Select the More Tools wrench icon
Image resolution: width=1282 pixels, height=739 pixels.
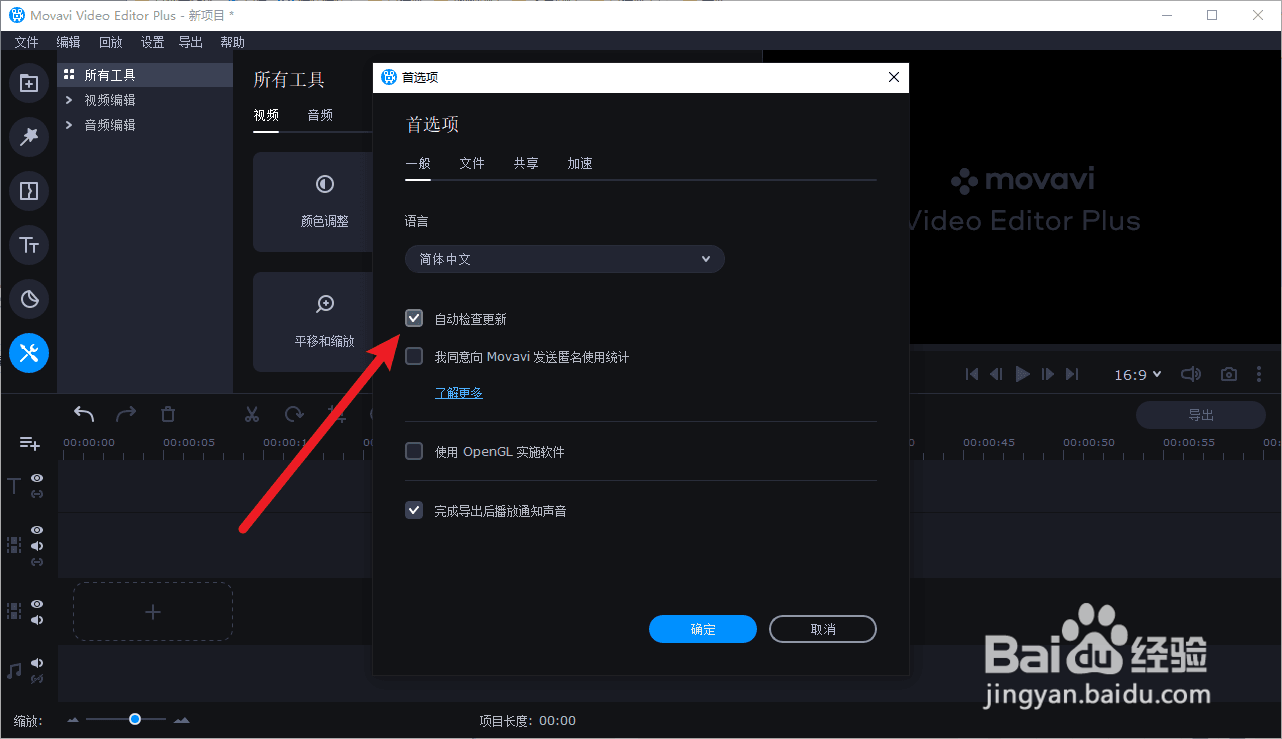tap(29, 353)
